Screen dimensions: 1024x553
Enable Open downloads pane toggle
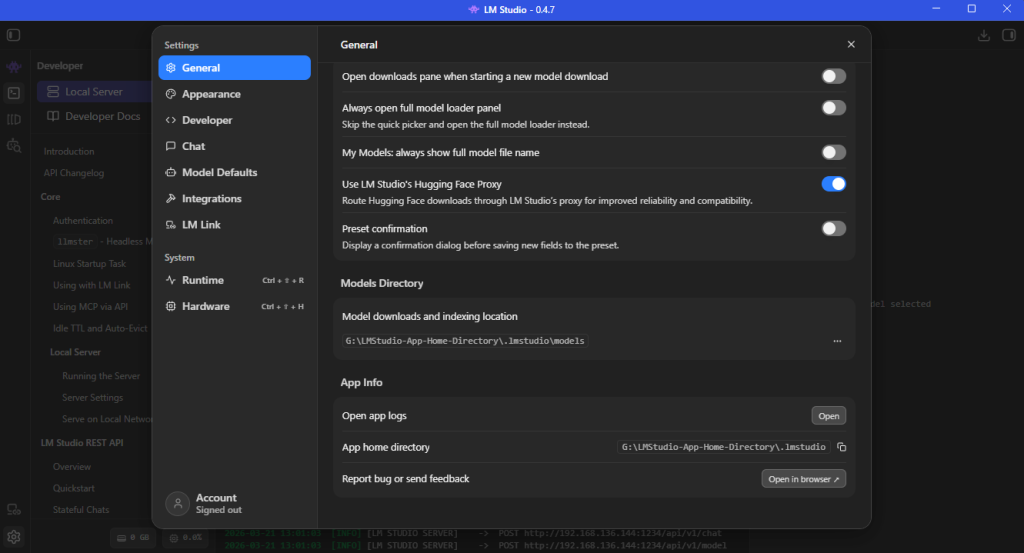coord(833,76)
